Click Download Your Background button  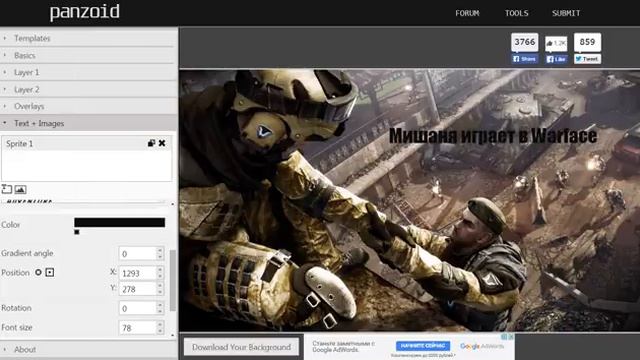click(x=241, y=347)
